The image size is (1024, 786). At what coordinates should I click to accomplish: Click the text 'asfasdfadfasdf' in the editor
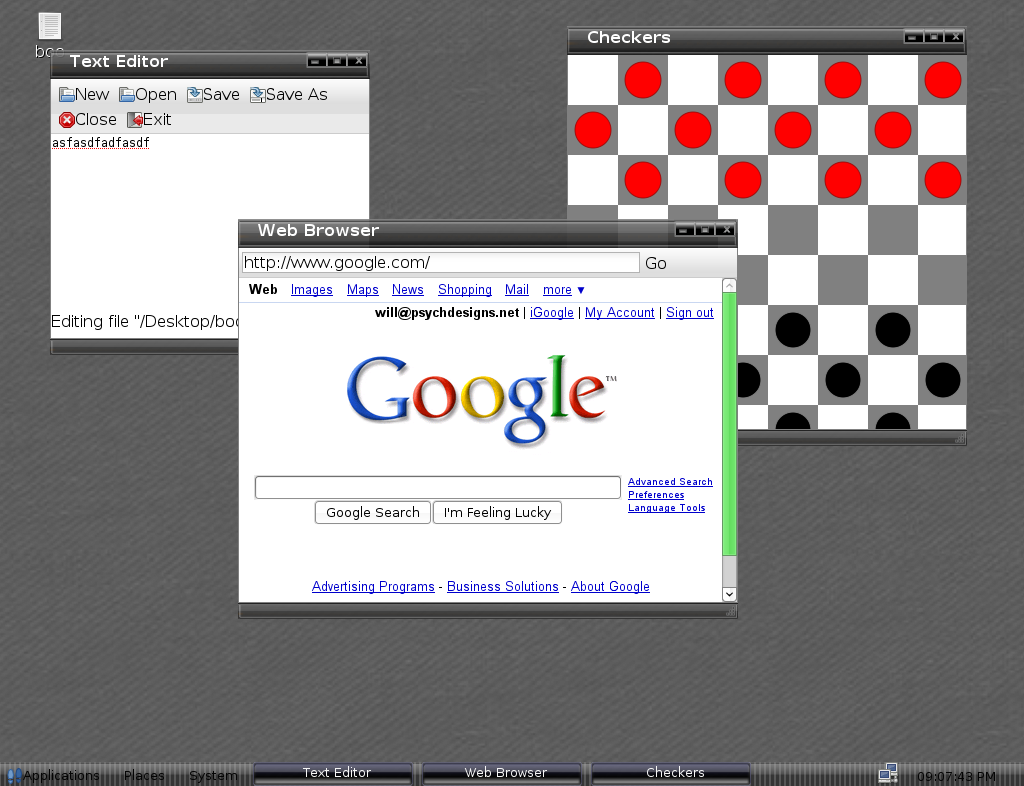tap(101, 143)
